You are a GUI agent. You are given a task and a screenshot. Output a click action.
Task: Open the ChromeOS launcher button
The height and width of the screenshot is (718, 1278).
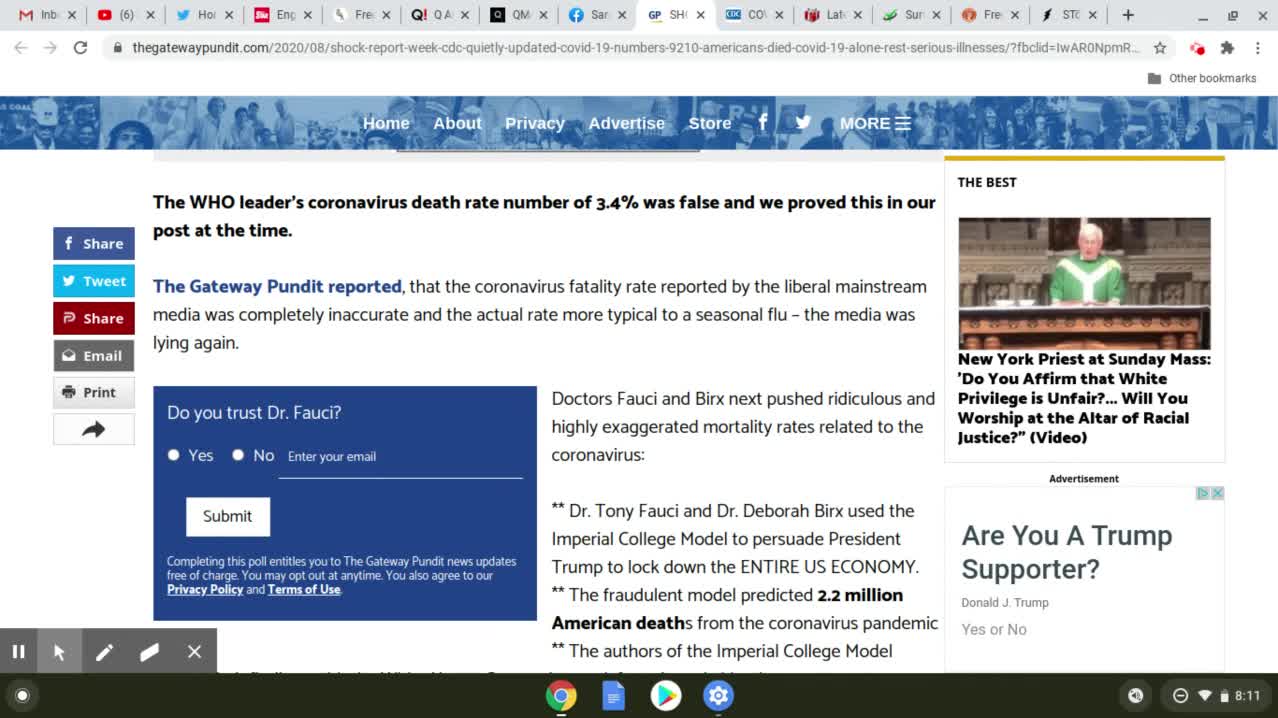(x=22, y=696)
